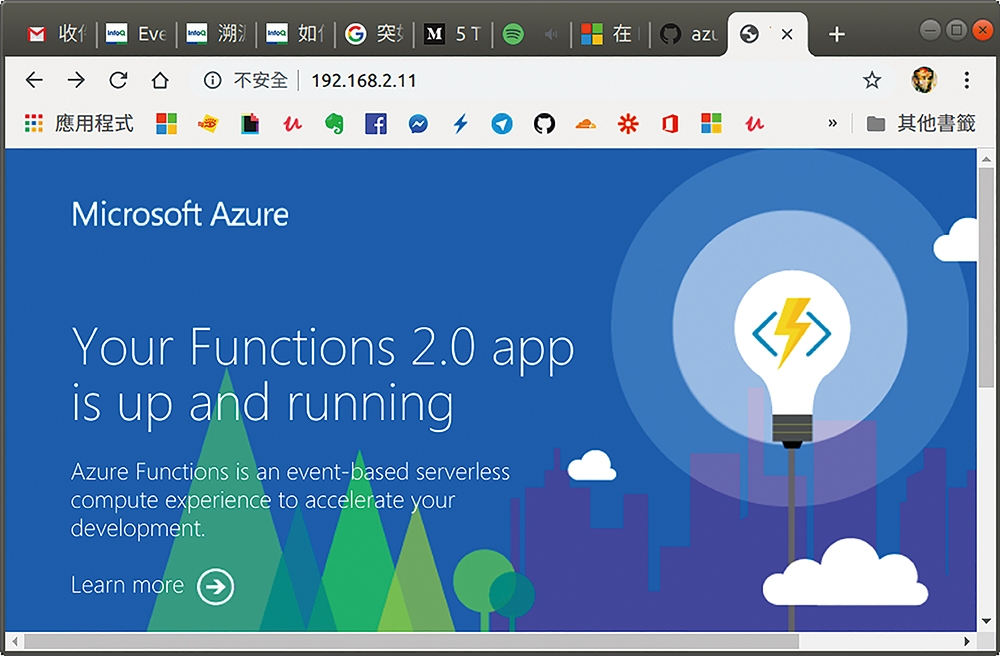This screenshot has width=1000, height=656.
Task: Minimize the browser window
Action: [930, 30]
